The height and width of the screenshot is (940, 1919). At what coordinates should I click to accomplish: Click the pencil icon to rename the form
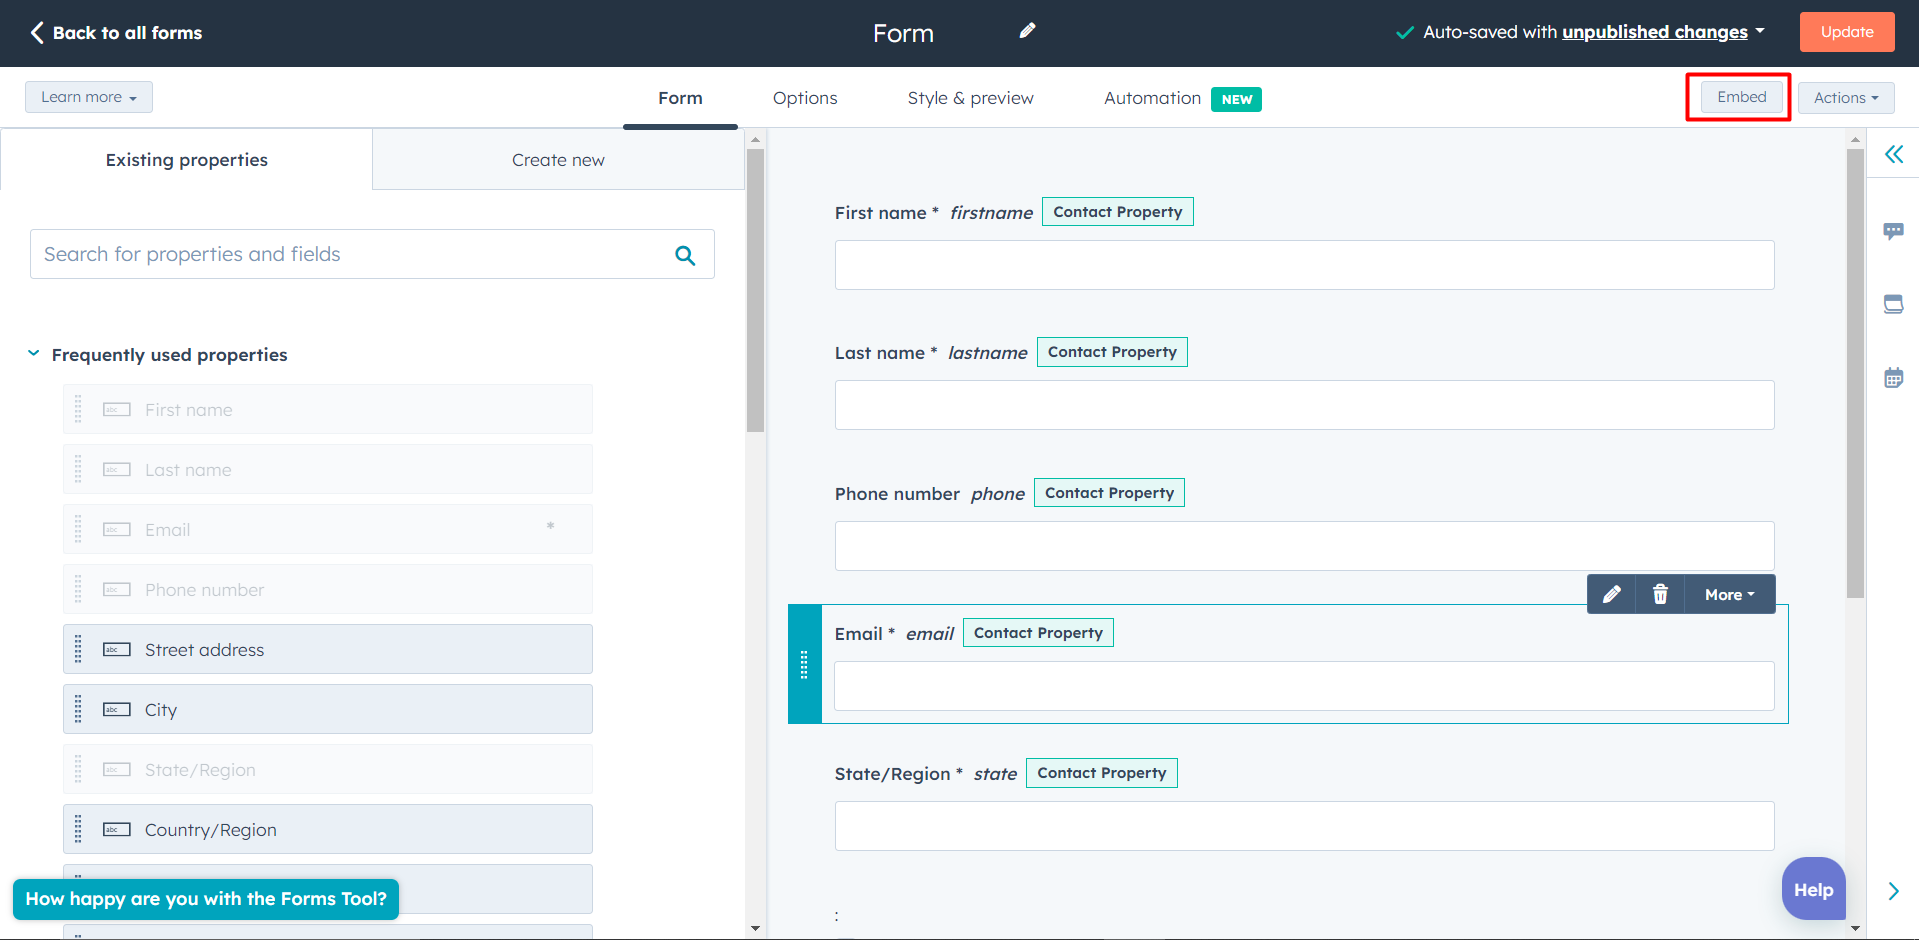click(x=1027, y=31)
